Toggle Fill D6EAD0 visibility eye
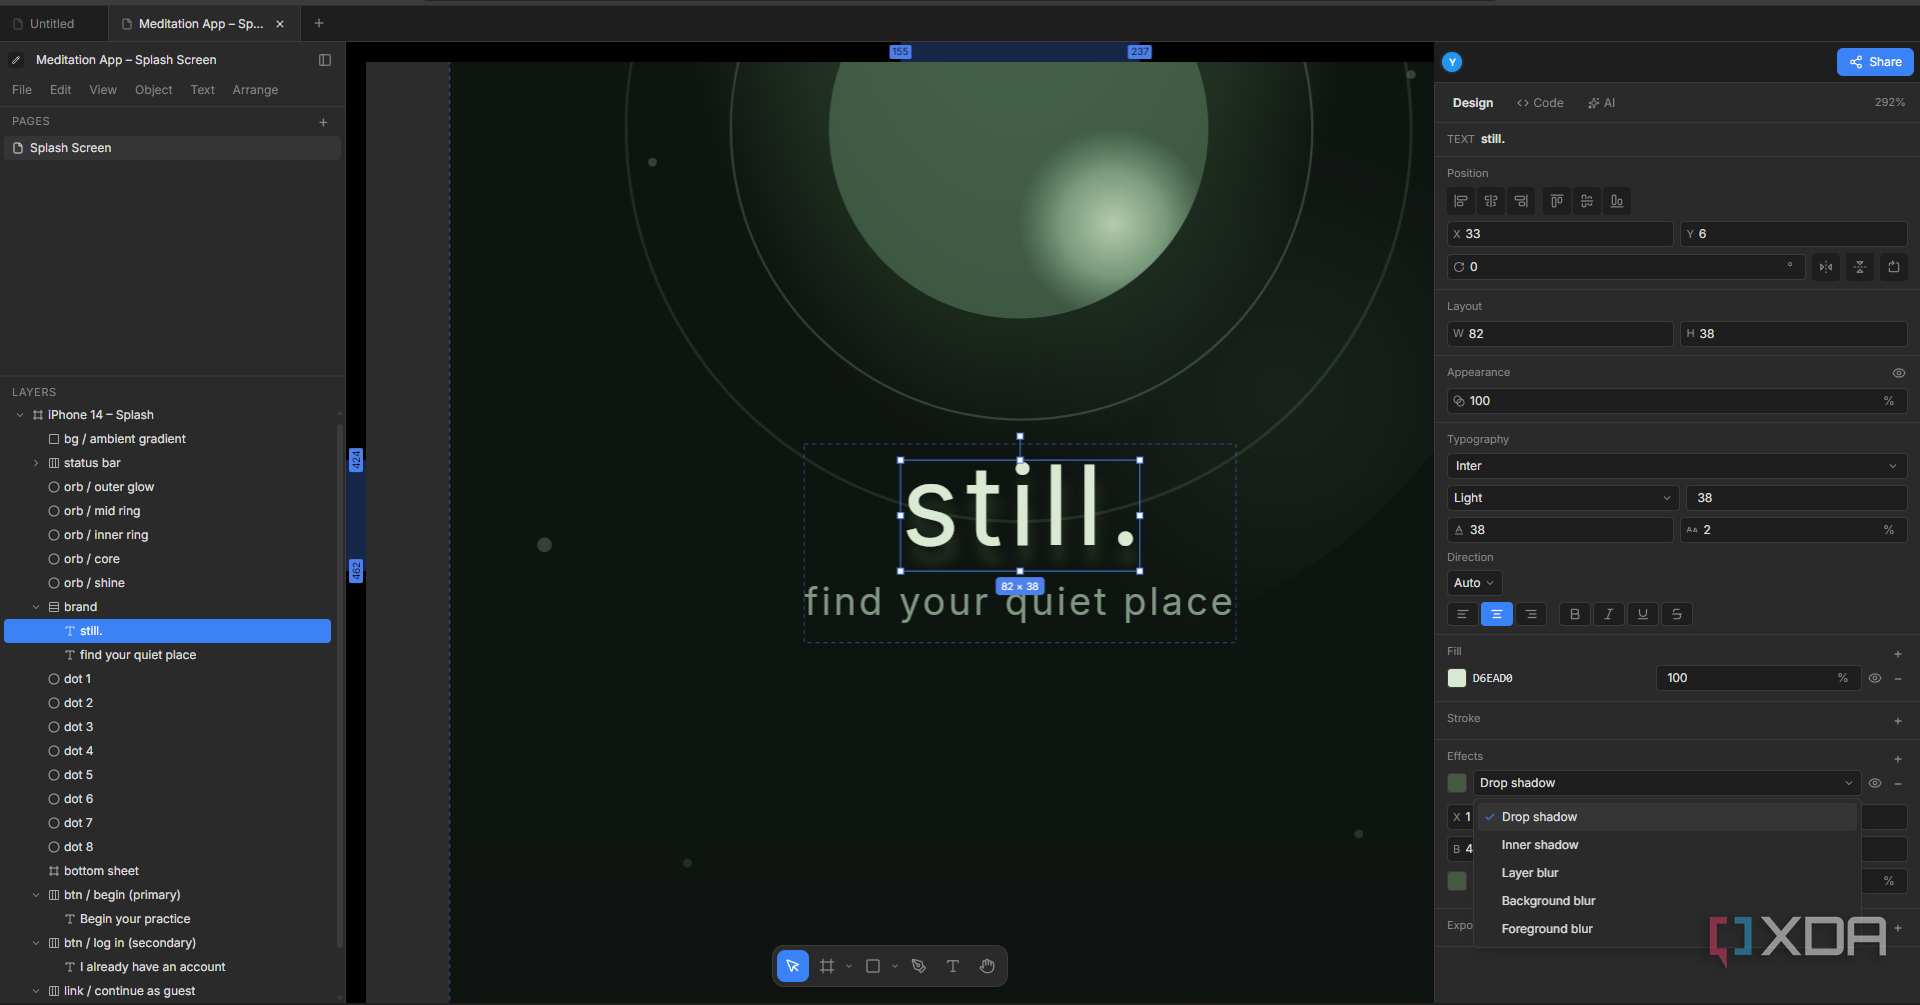This screenshot has height=1005, width=1920. [1875, 678]
